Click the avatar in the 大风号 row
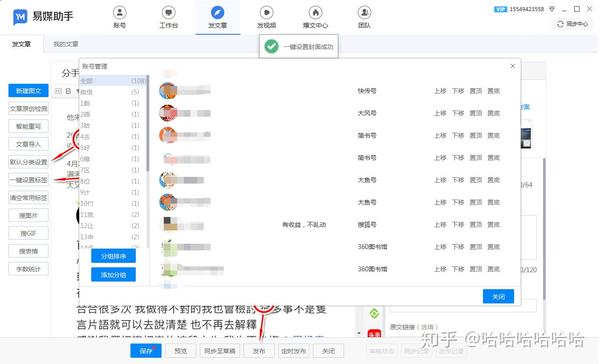 point(168,113)
